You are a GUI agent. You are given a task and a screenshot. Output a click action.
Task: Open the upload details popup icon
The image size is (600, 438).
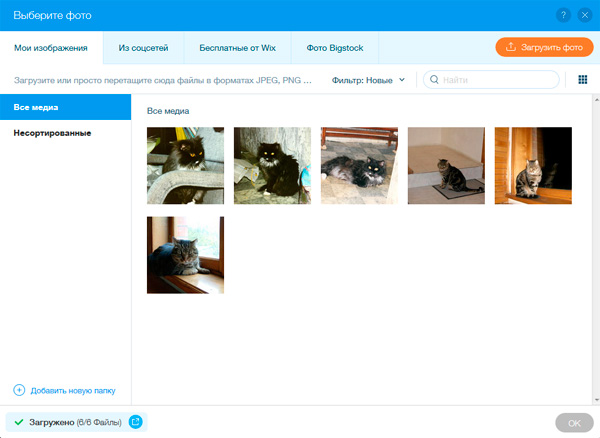(135, 423)
